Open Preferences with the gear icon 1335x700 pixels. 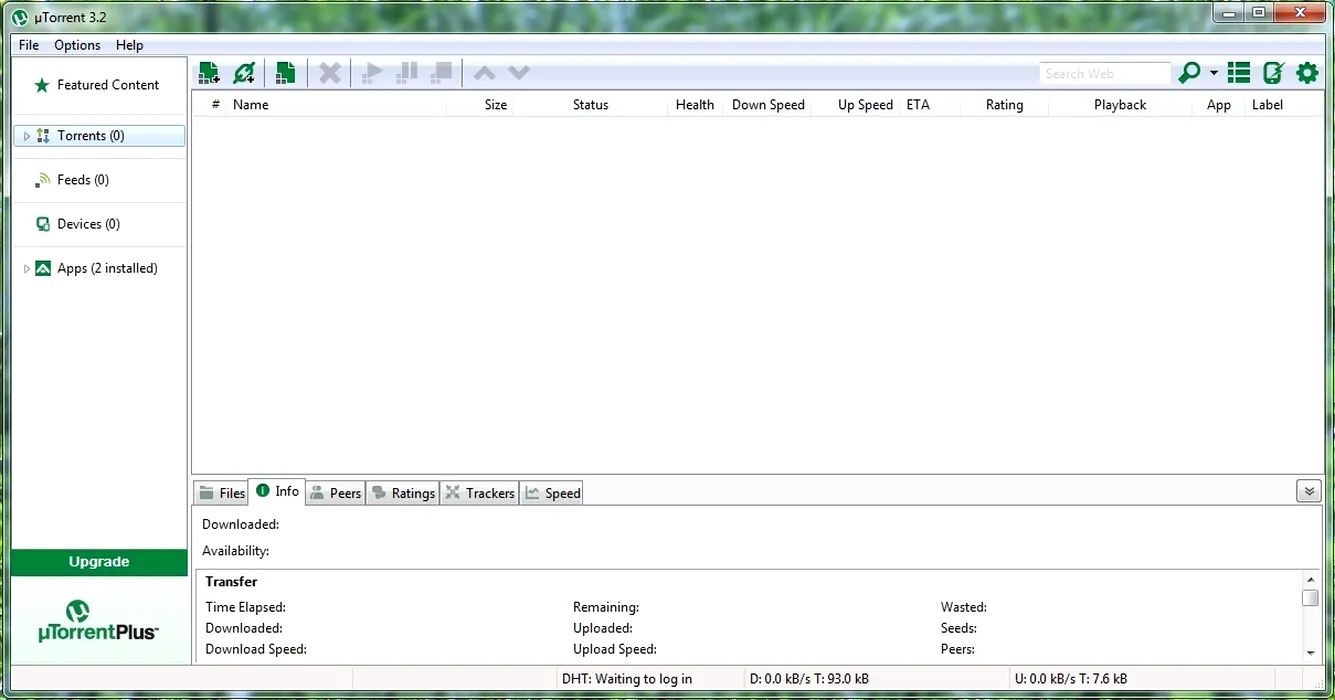coord(1307,73)
